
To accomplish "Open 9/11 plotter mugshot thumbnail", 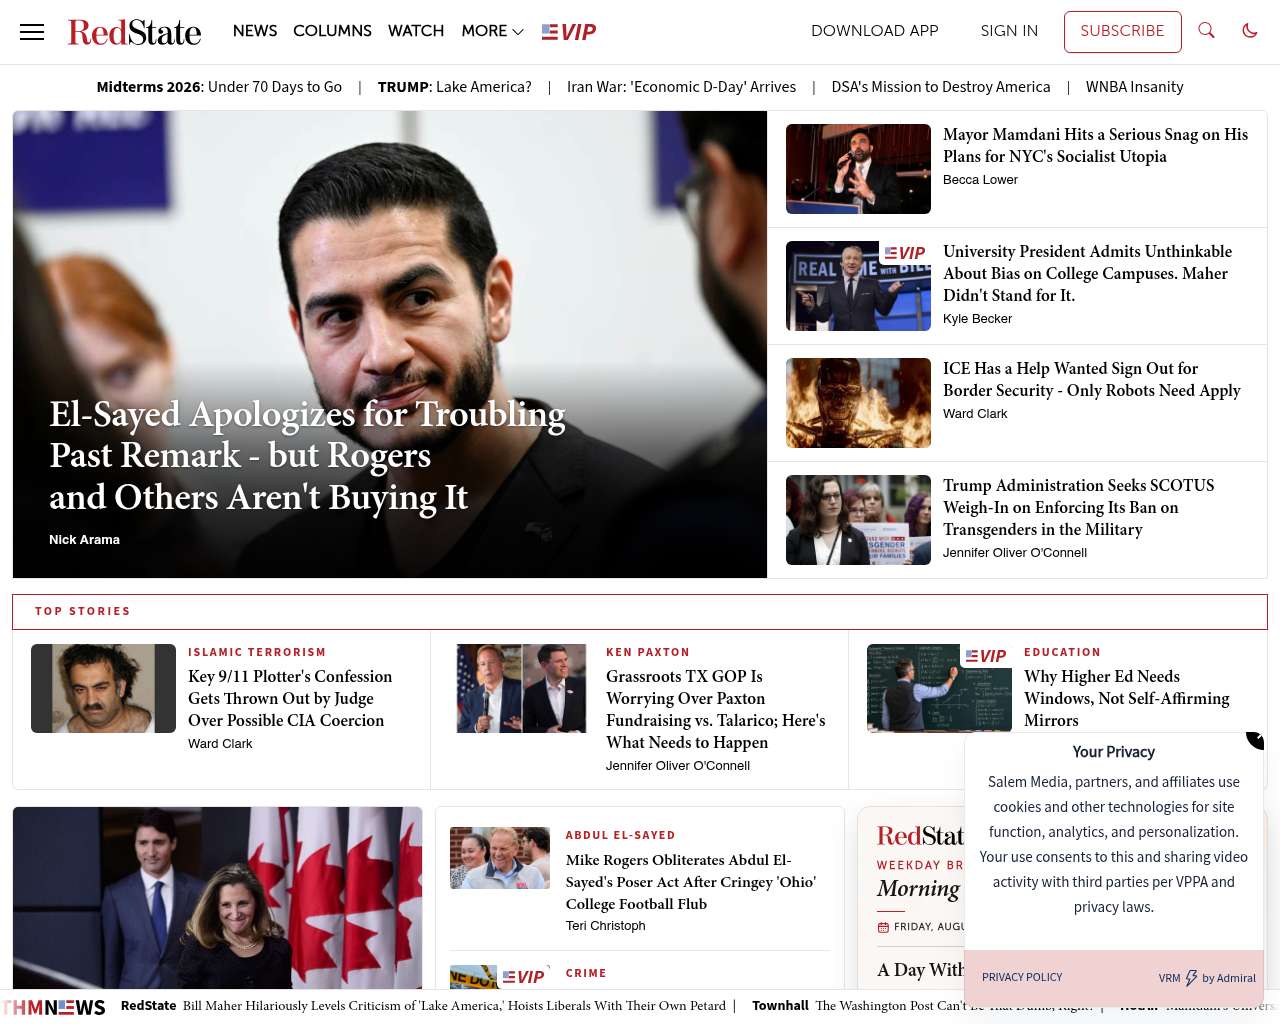I will (103, 688).
